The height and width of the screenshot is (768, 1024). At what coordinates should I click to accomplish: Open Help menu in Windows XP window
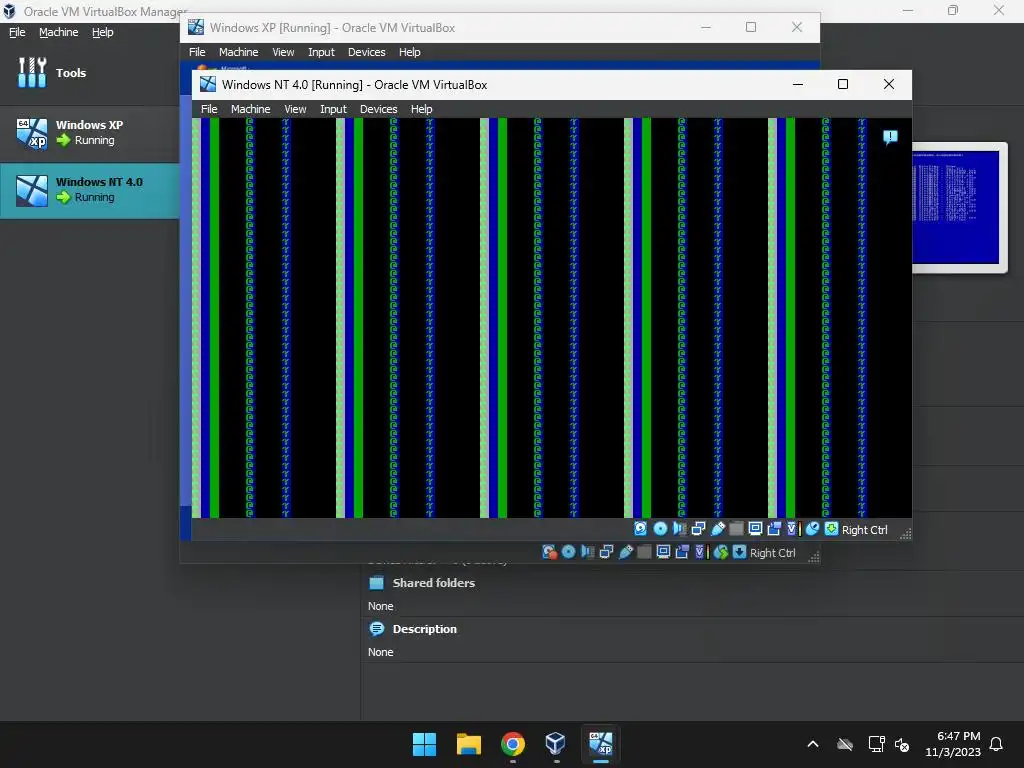pos(409,52)
